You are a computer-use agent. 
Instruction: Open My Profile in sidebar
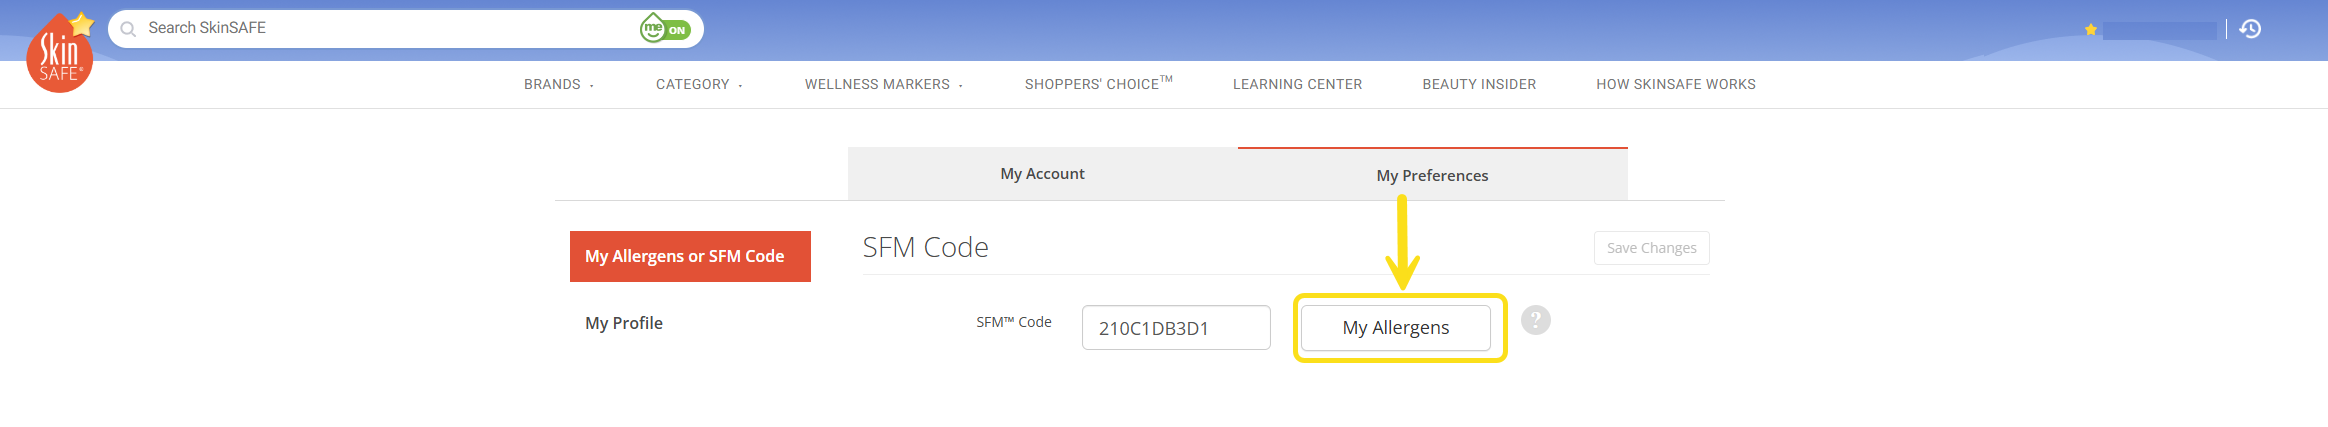coord(624,323)
